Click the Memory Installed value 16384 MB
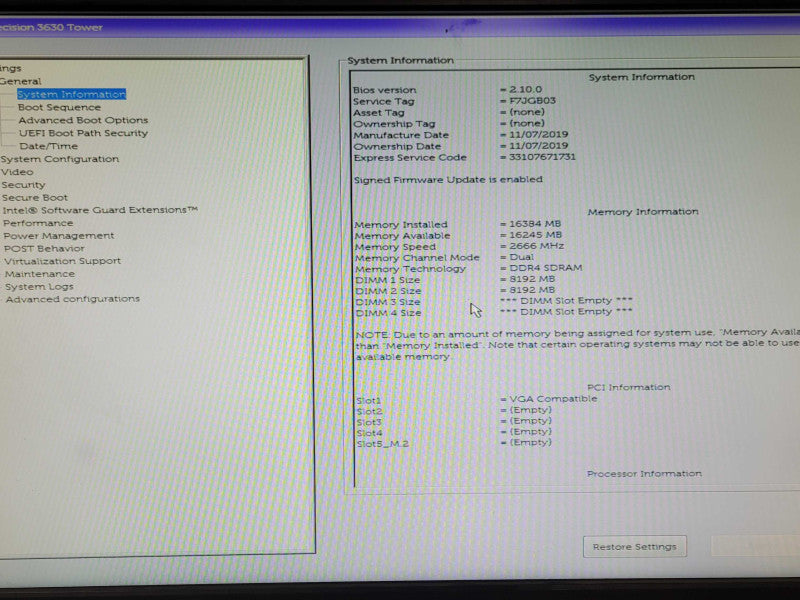This screenshot has width=800, height=600. click(535, 223)
